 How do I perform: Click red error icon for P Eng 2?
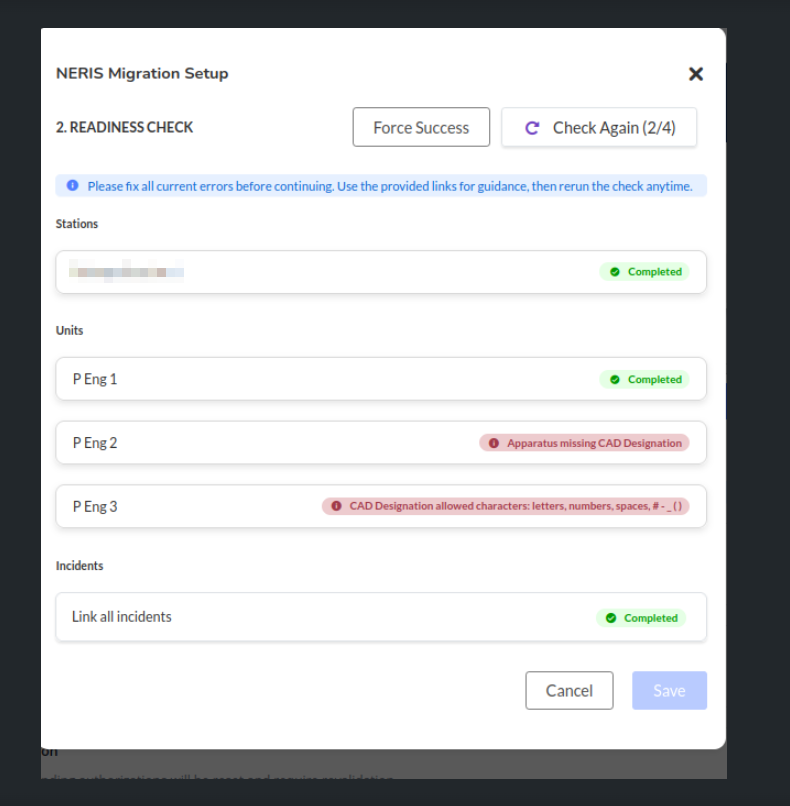click(493, 443)
